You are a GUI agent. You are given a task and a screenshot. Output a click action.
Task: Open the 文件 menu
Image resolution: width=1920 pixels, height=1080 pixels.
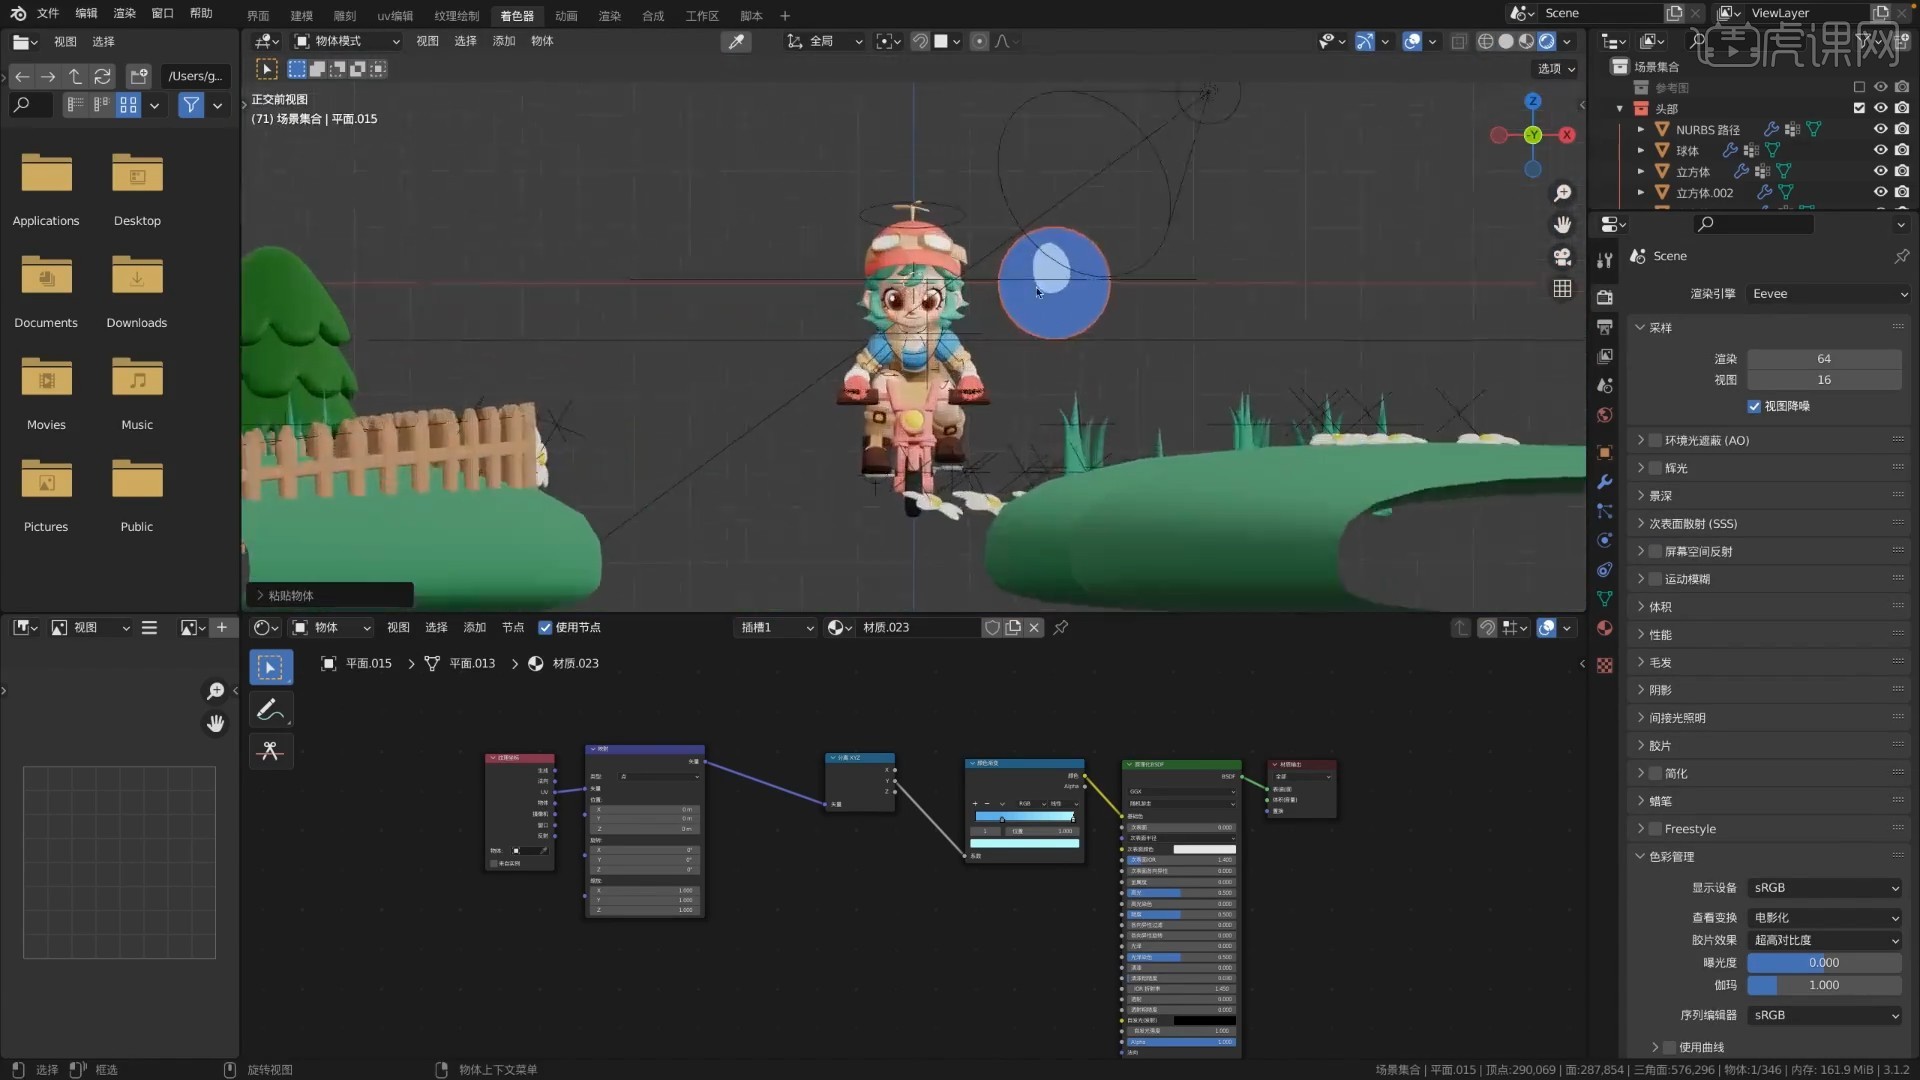pyautogui.click(x=48, y=13)
